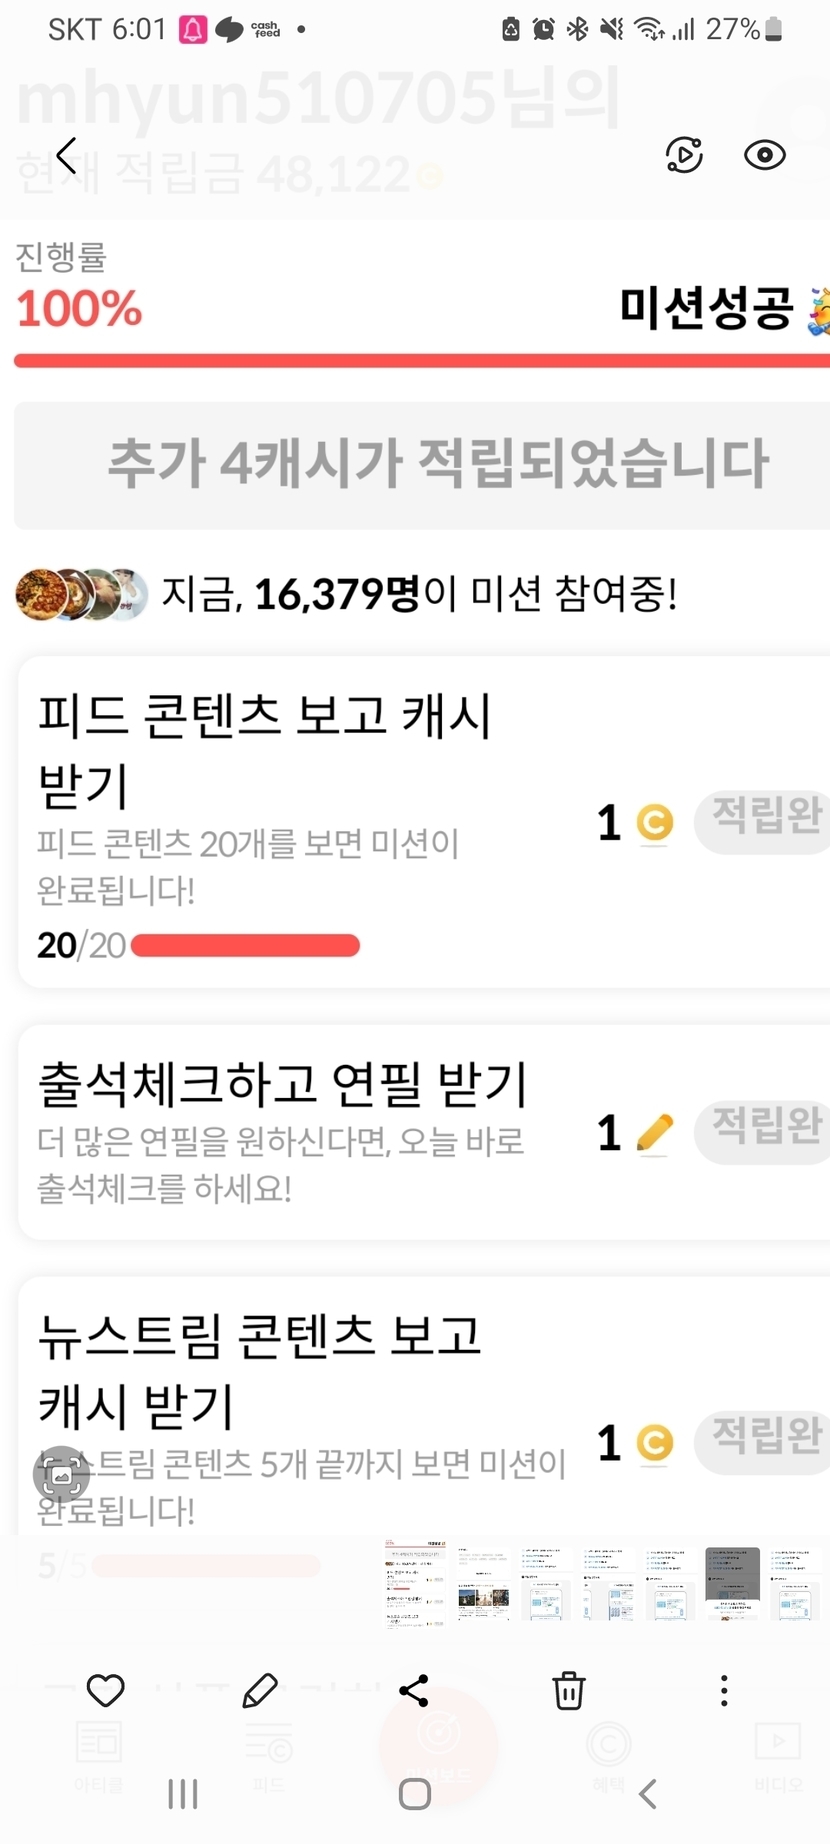Toggle the heart favorite icon
Viewport: 830px width, 1844px height.
tap(105, 1690)
